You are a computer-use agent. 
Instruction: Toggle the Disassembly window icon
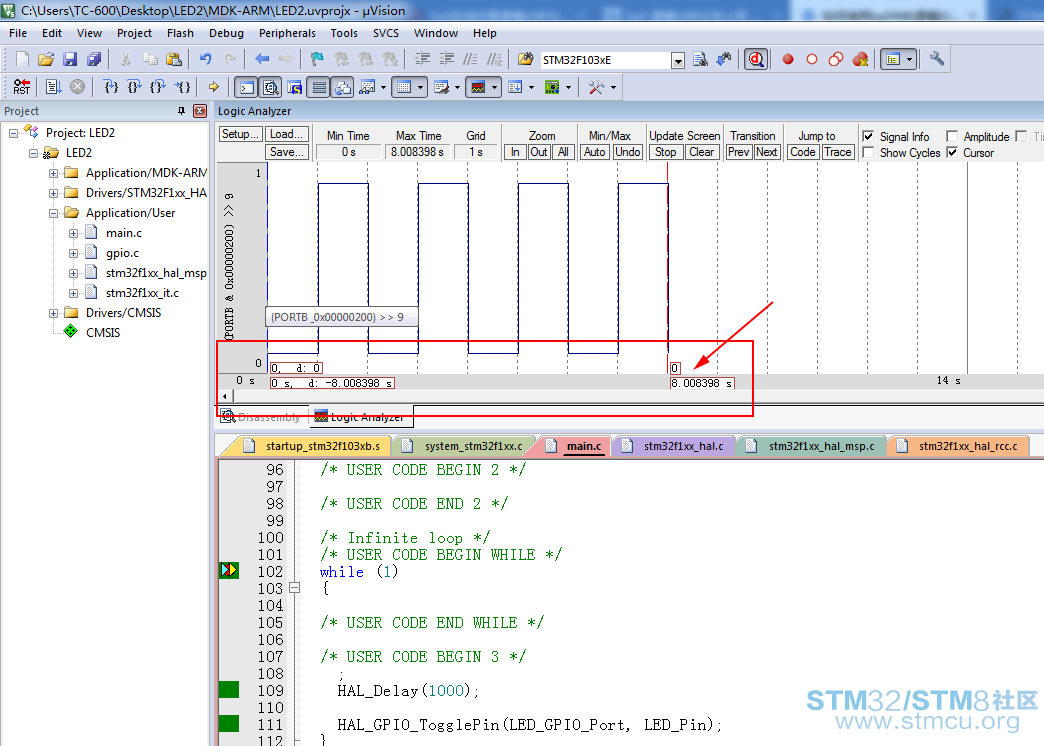pos(270,87)
